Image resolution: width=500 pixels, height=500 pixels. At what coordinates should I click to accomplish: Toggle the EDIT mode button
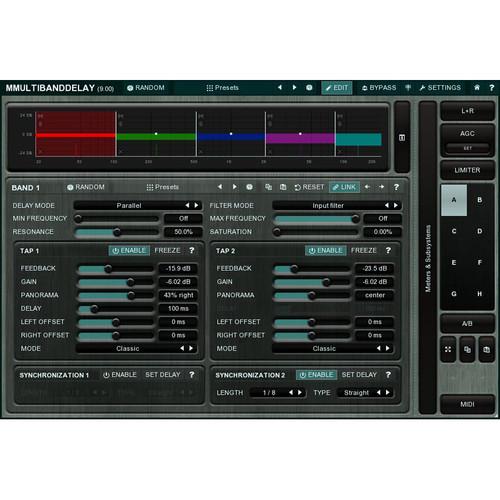337,88
